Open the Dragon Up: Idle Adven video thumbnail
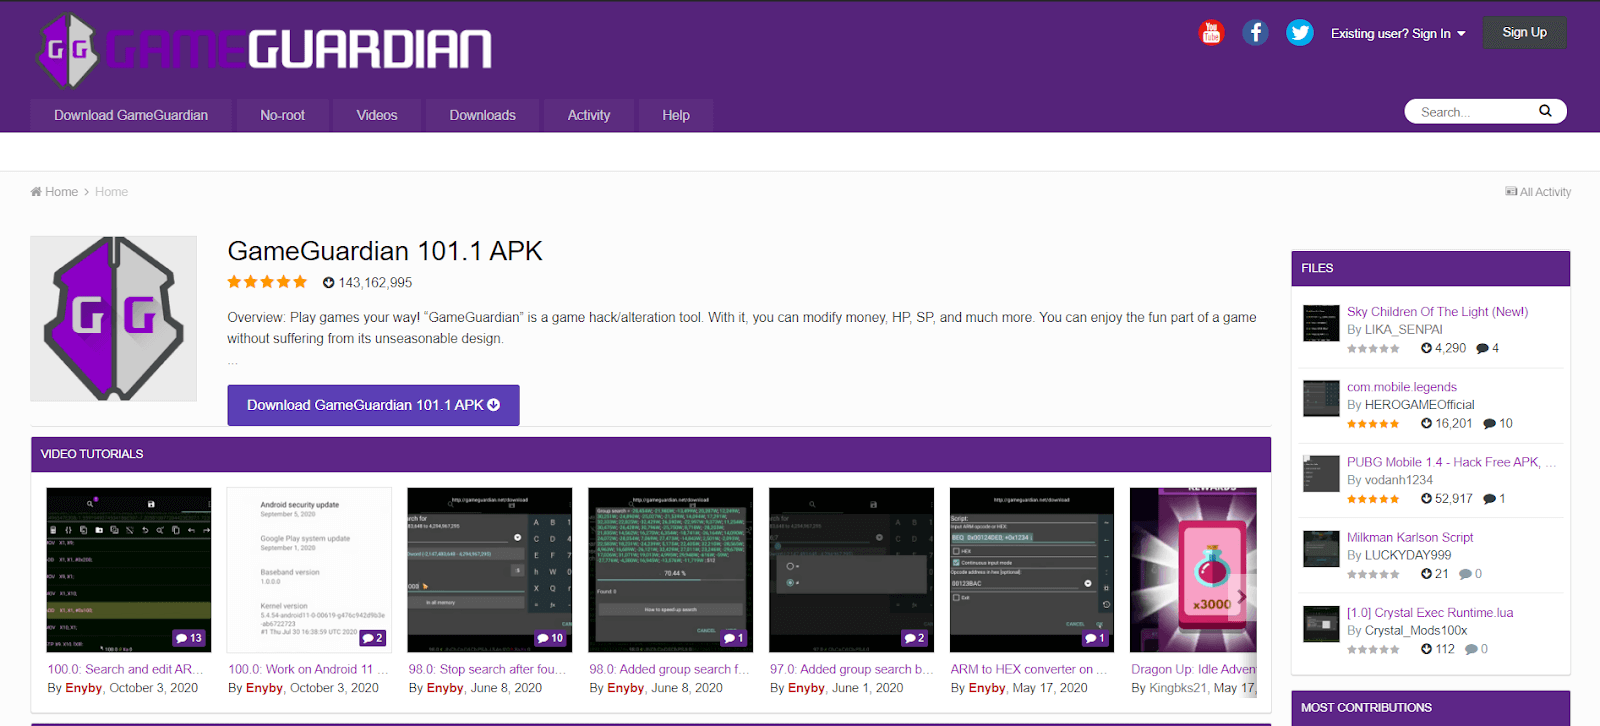Image resolution: width=1600 pixels, height=726 pixels. [x=1193, y=570]
